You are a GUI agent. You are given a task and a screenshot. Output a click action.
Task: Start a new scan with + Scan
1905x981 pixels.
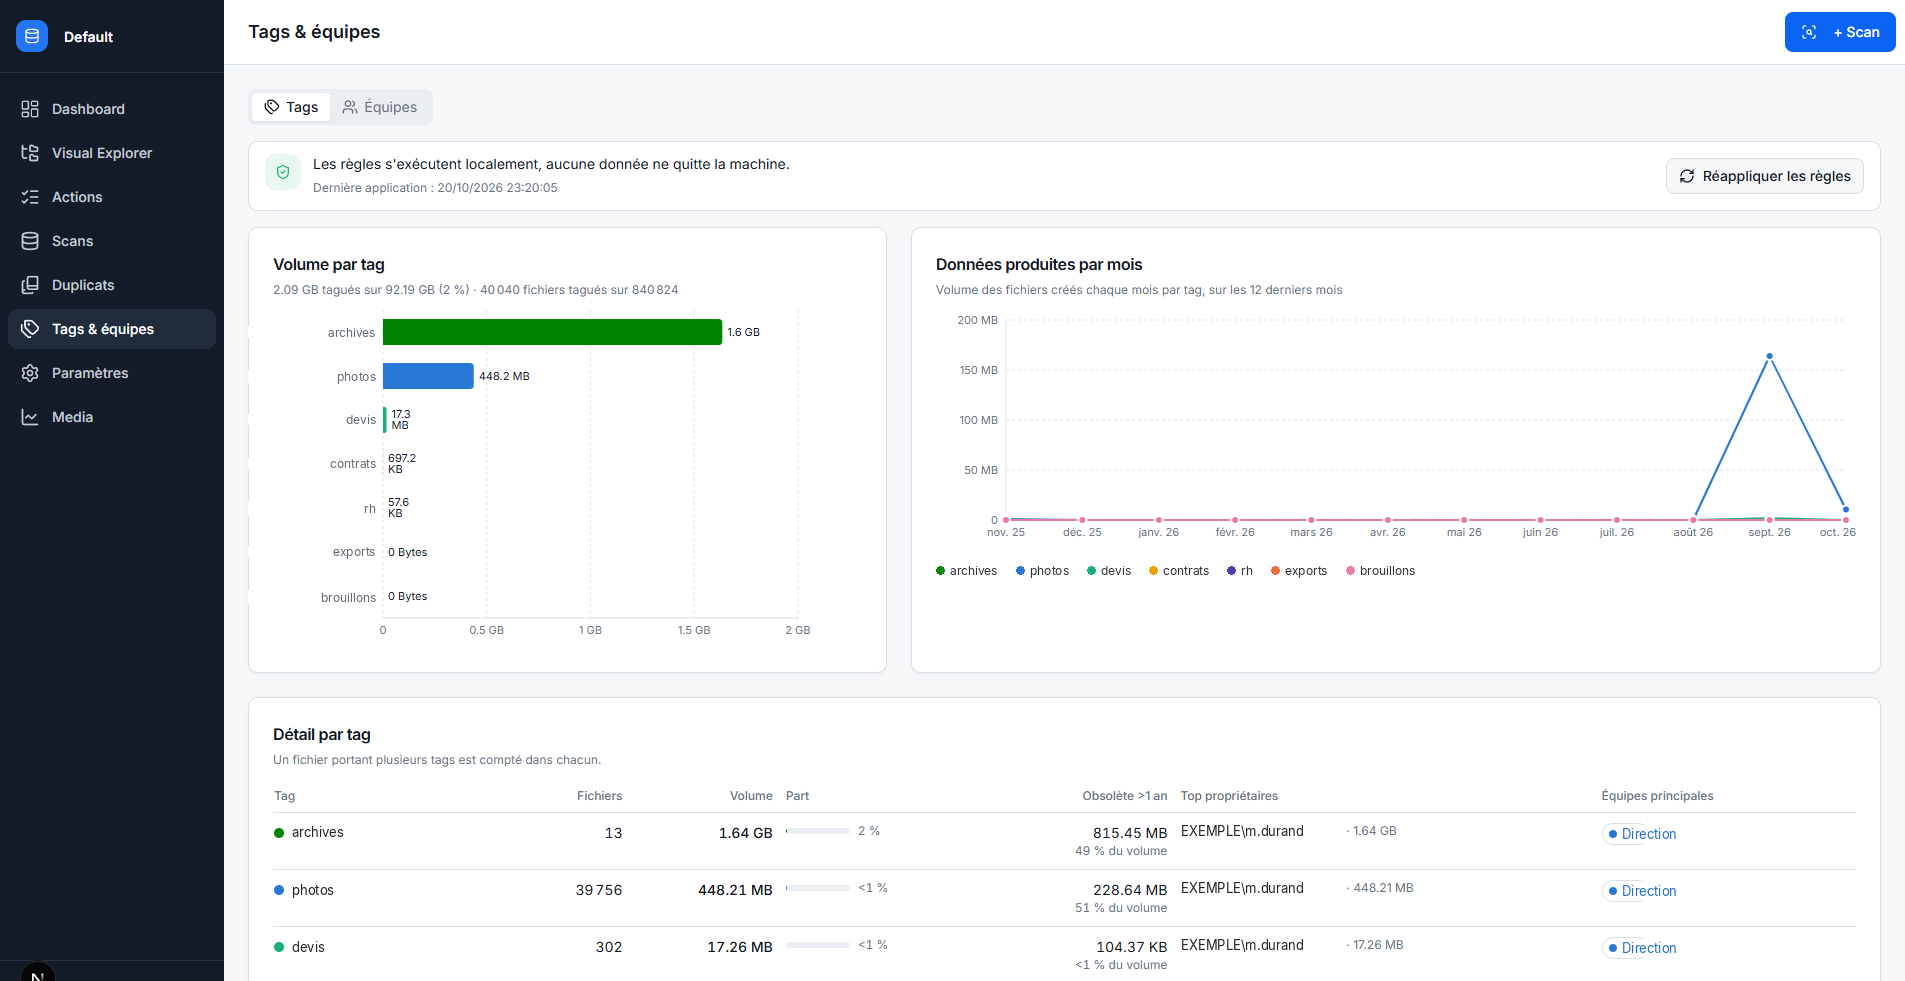tap(1840, 32)
